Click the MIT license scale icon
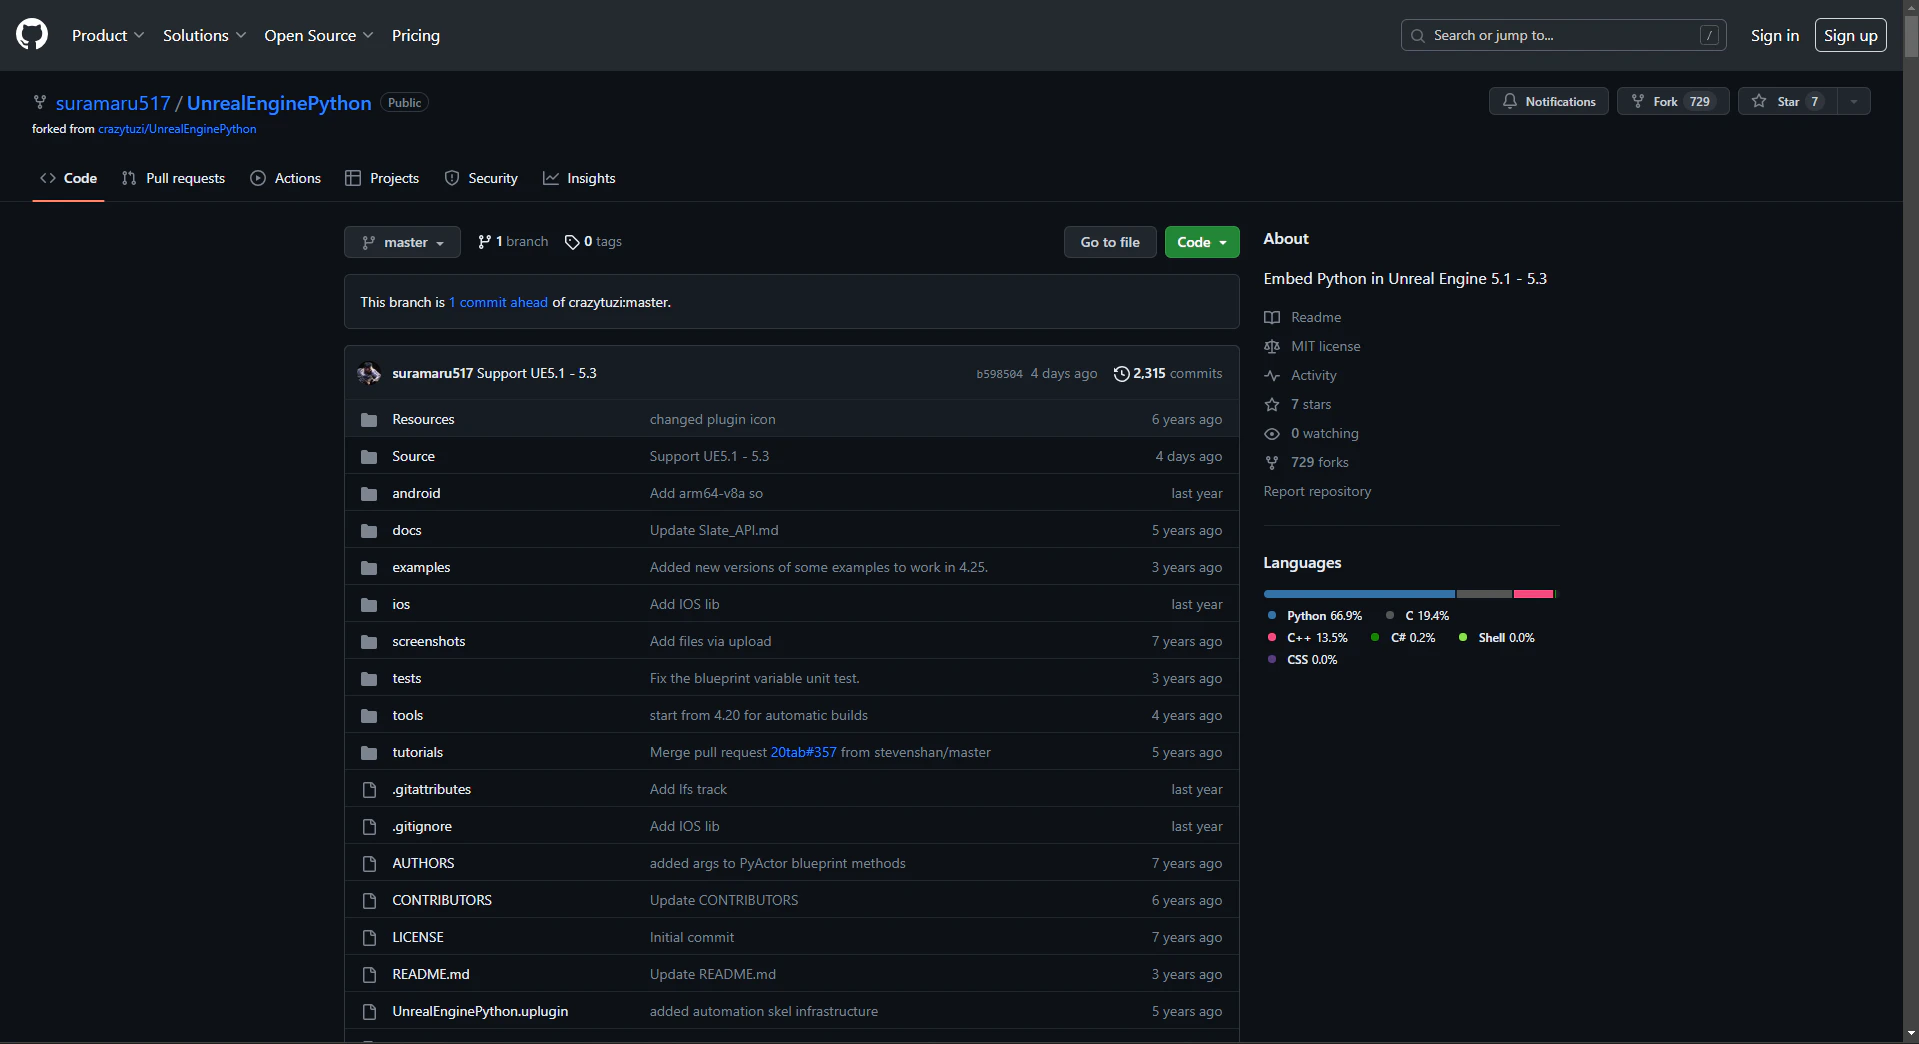Screen dimensions: 1919x1044 coord(1272,346)
